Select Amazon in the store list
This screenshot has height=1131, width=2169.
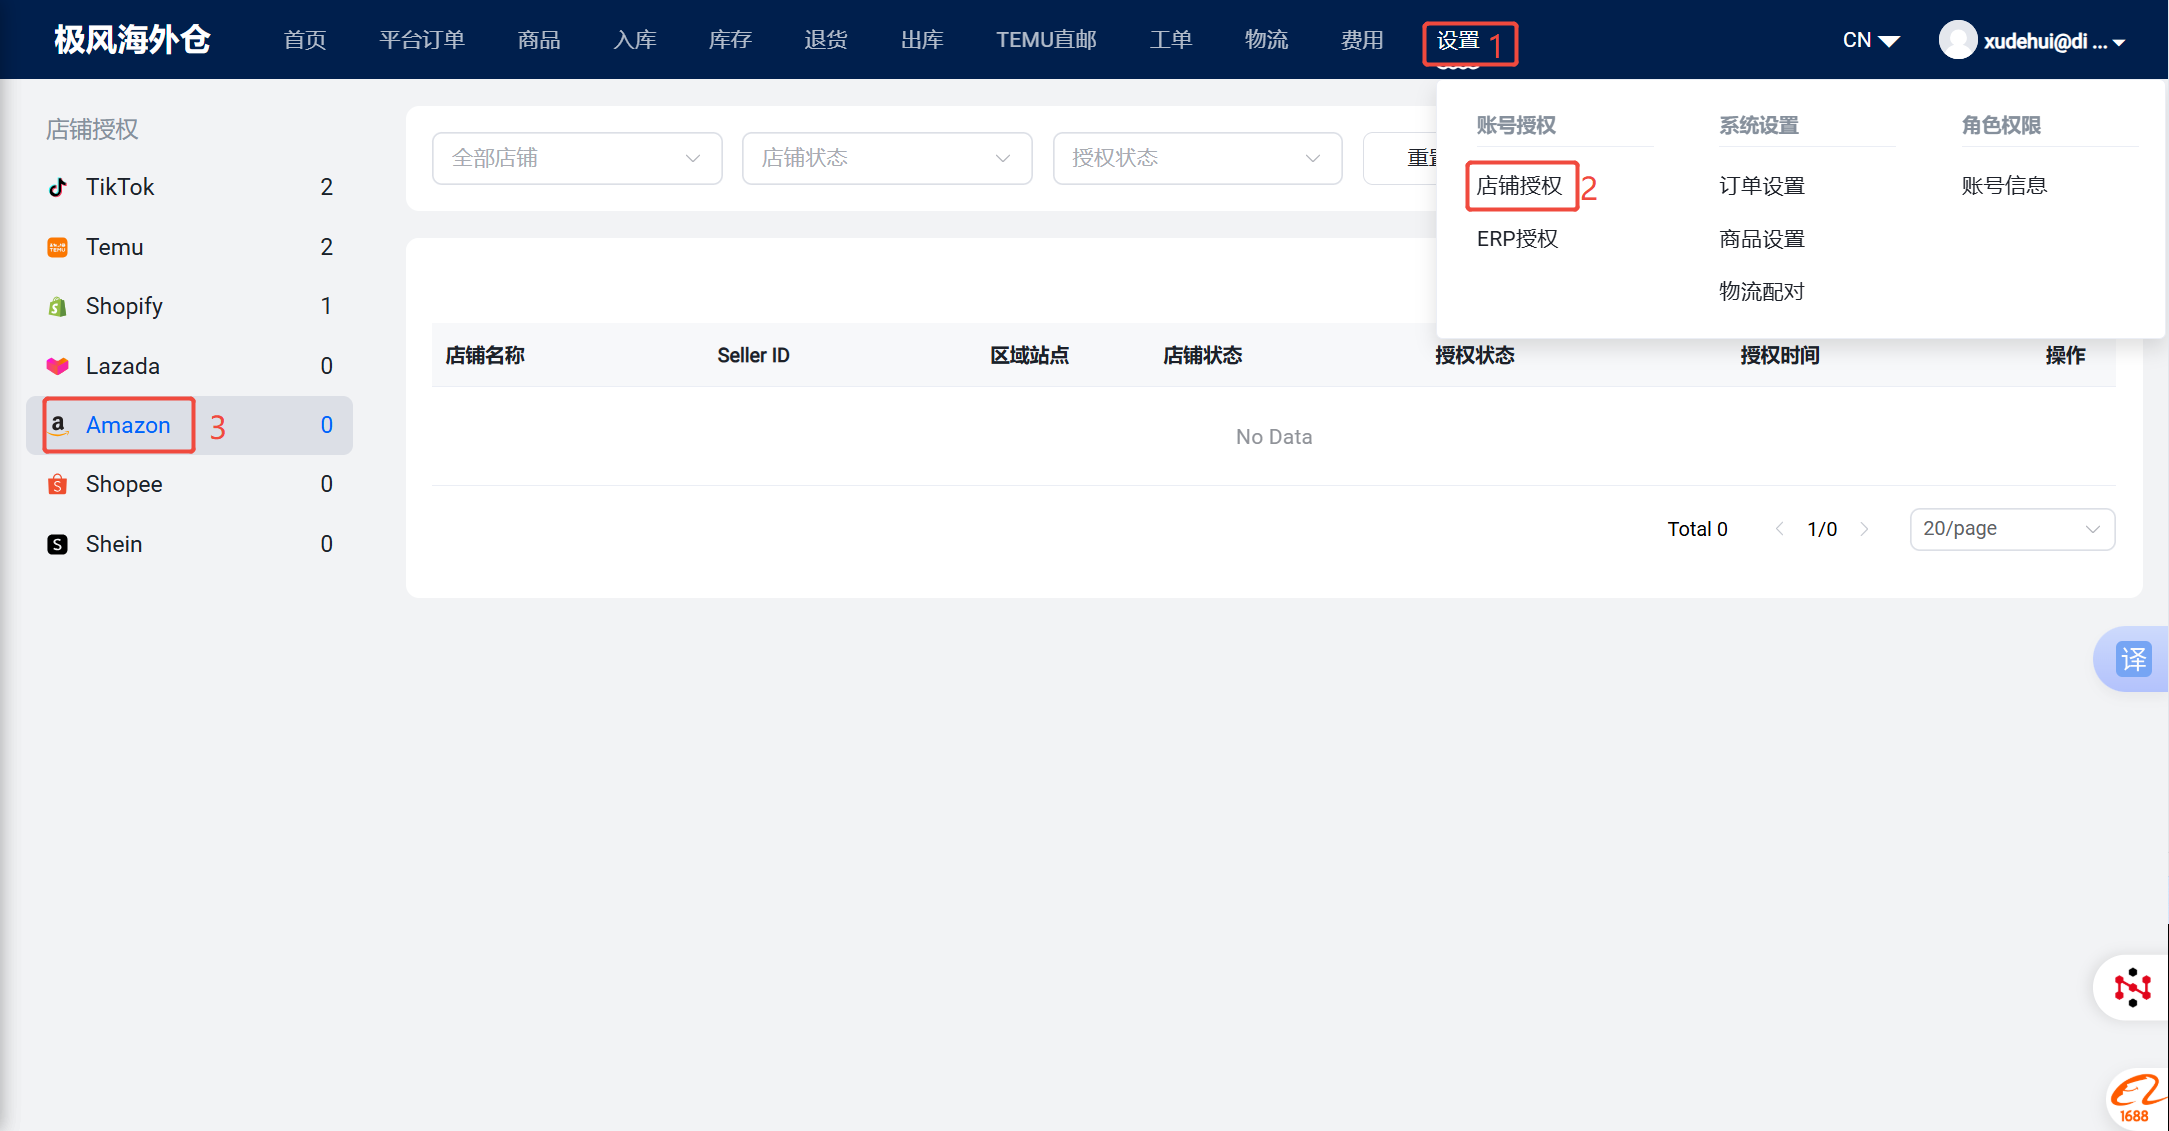tap(190, 425)
